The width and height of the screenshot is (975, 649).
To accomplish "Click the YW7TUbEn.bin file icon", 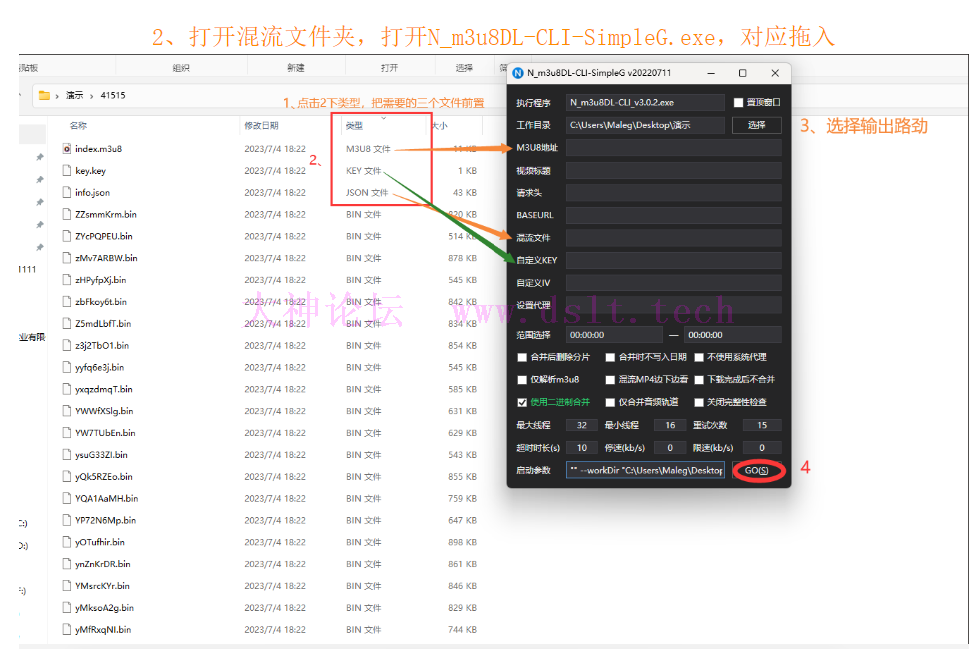I will pos(67,433).
